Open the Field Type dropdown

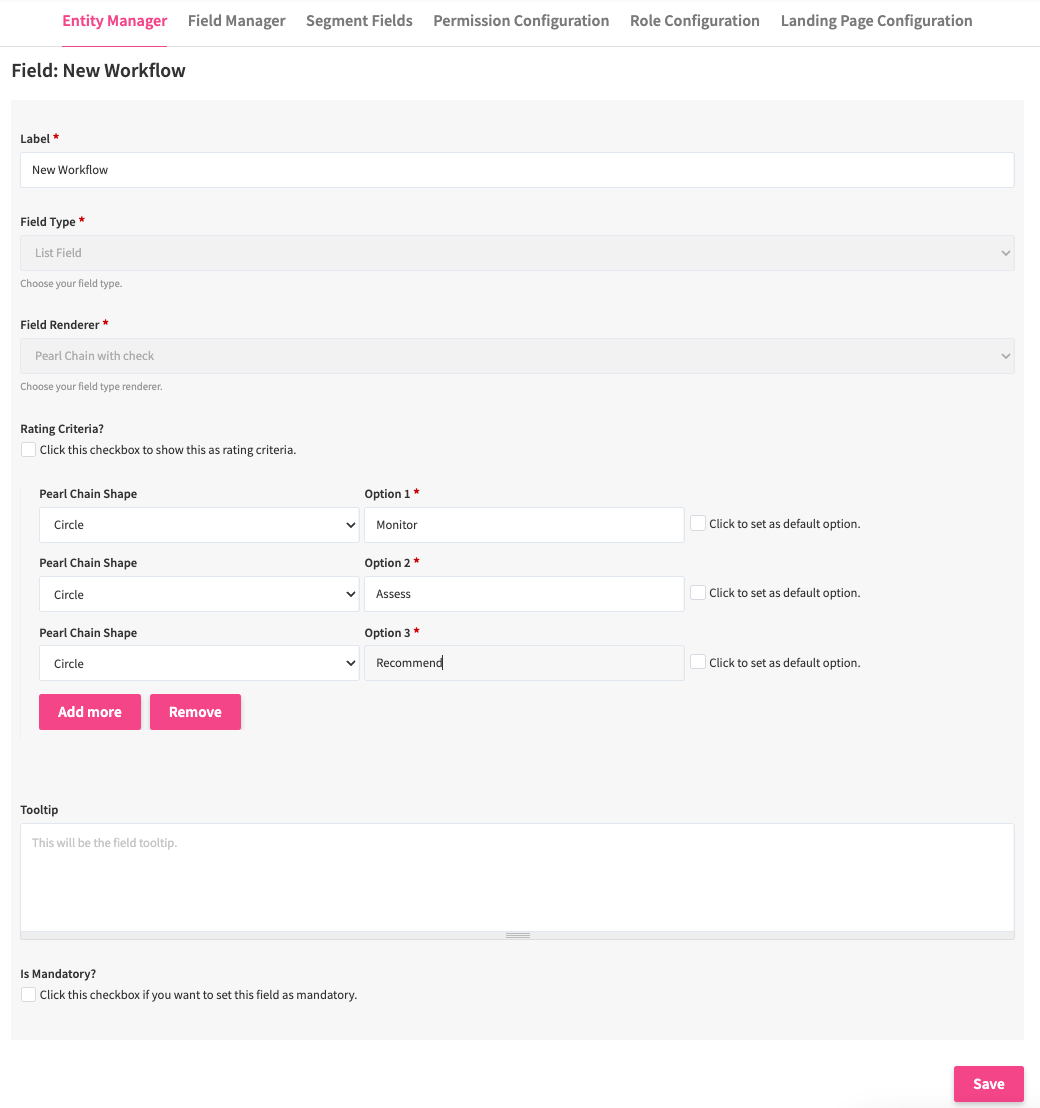(x=517, y=253)
